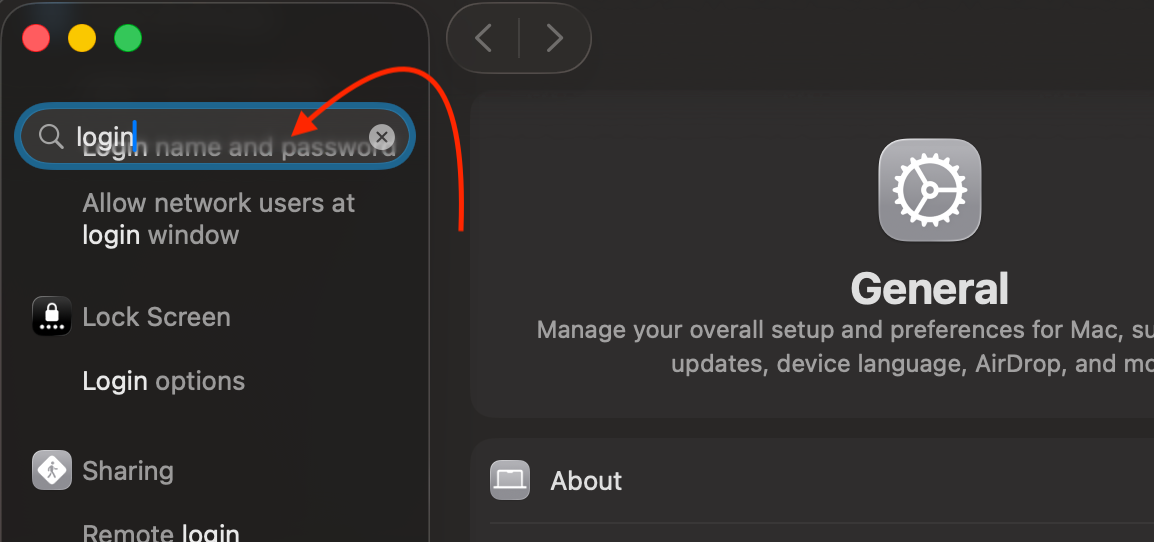Clear the search field with the x button
Viewport: 1154px width, 542px height.
[381, 137]
